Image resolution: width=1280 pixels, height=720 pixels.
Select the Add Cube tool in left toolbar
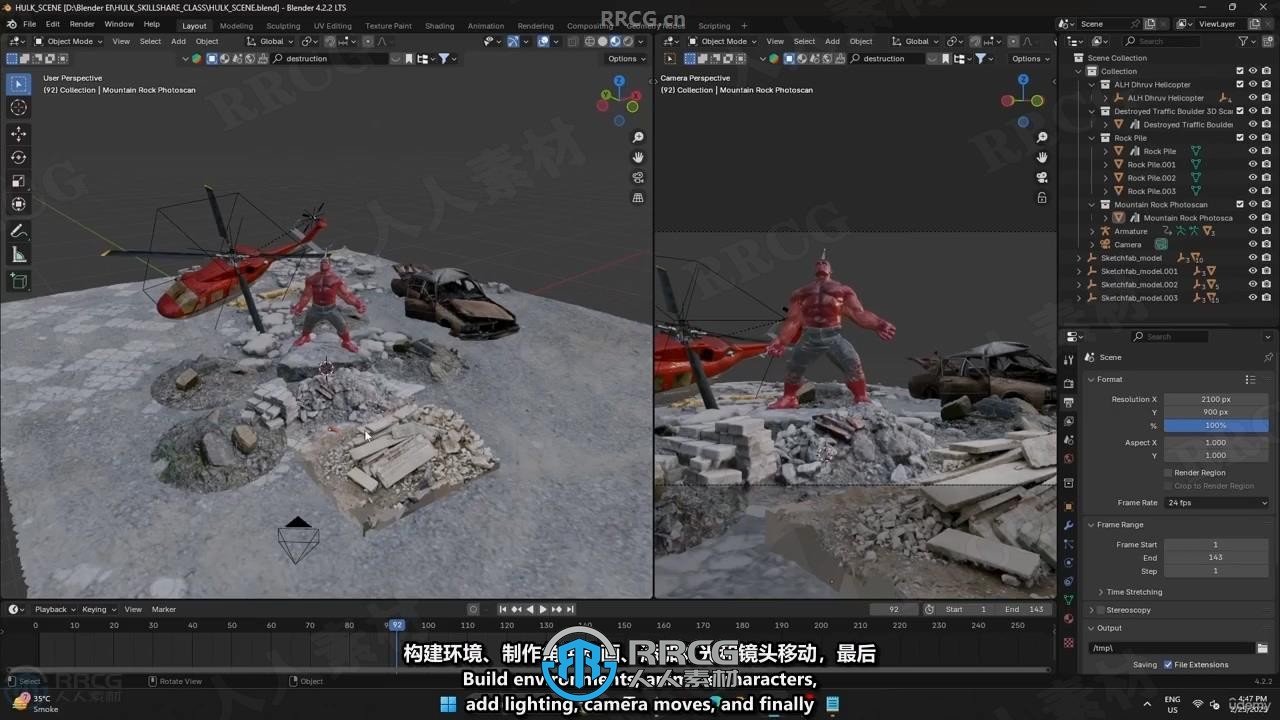(x=18, y=282)
